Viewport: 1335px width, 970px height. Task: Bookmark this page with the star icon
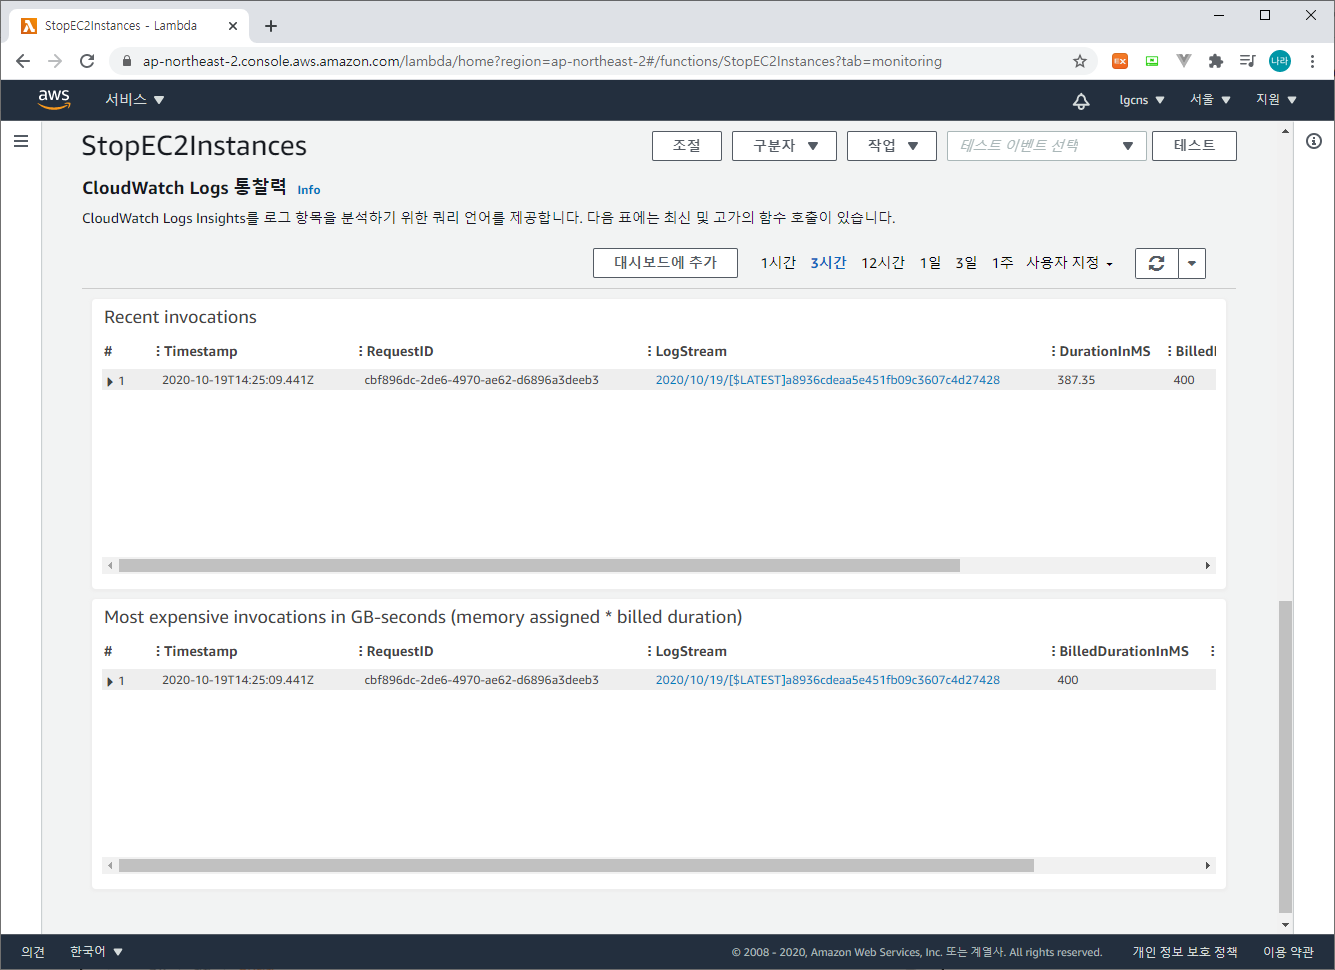(x=1080, y=61)
